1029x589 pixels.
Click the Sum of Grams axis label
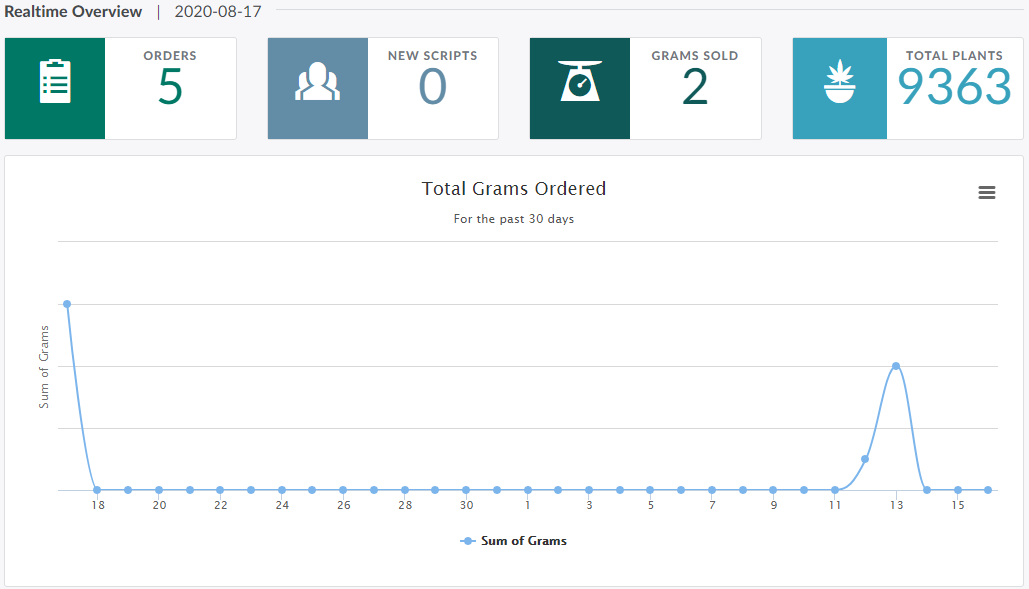[x=44, y=367]
